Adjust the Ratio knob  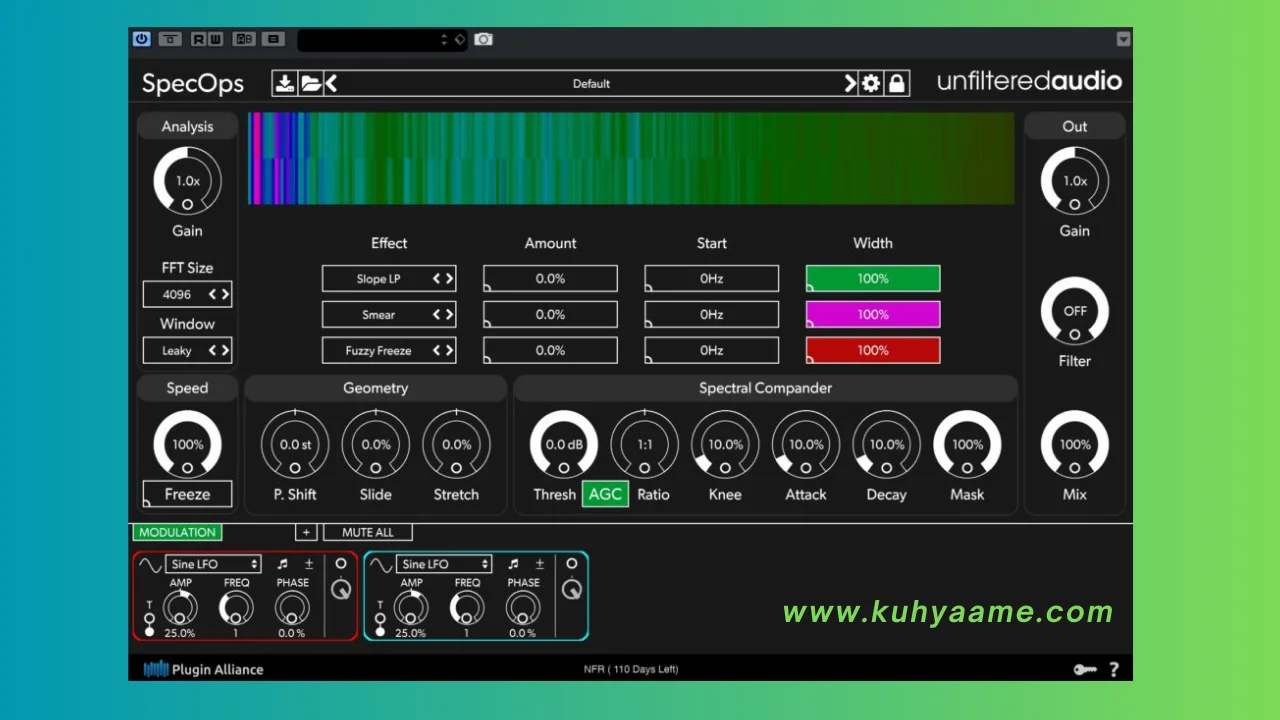[644, 444]
